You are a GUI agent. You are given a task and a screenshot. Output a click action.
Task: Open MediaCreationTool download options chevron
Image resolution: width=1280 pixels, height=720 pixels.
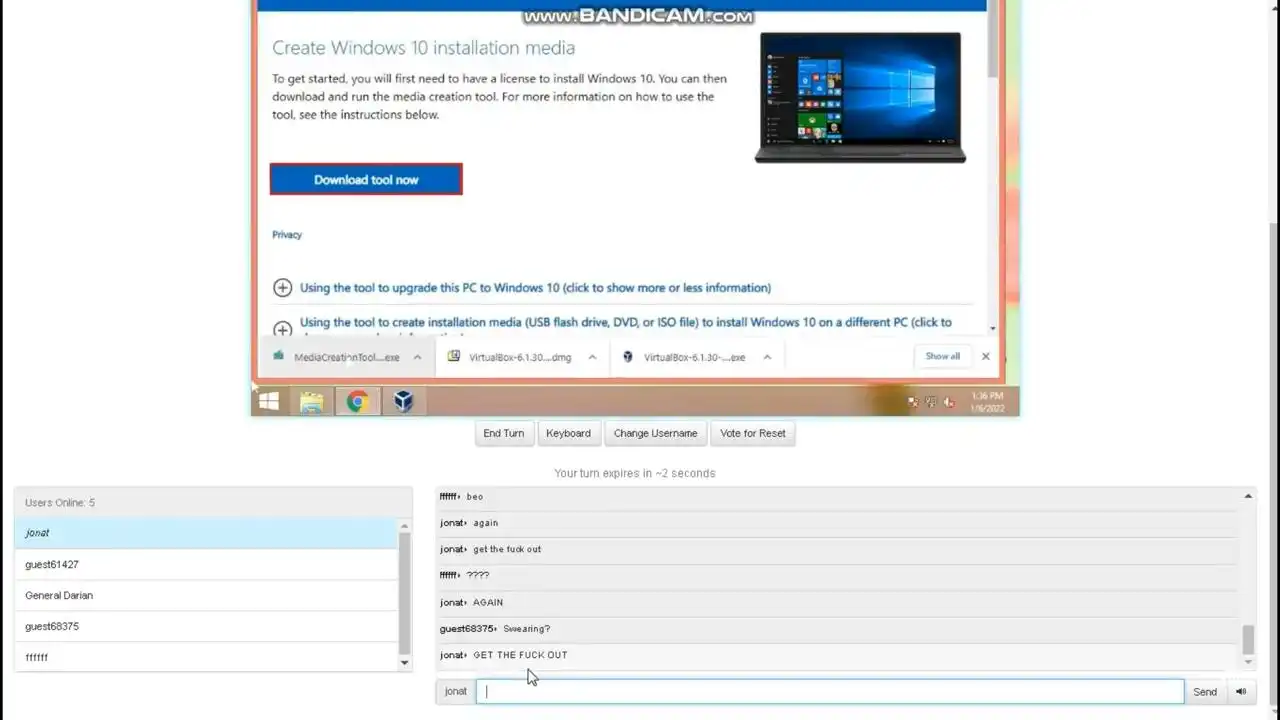click(417, 357)
